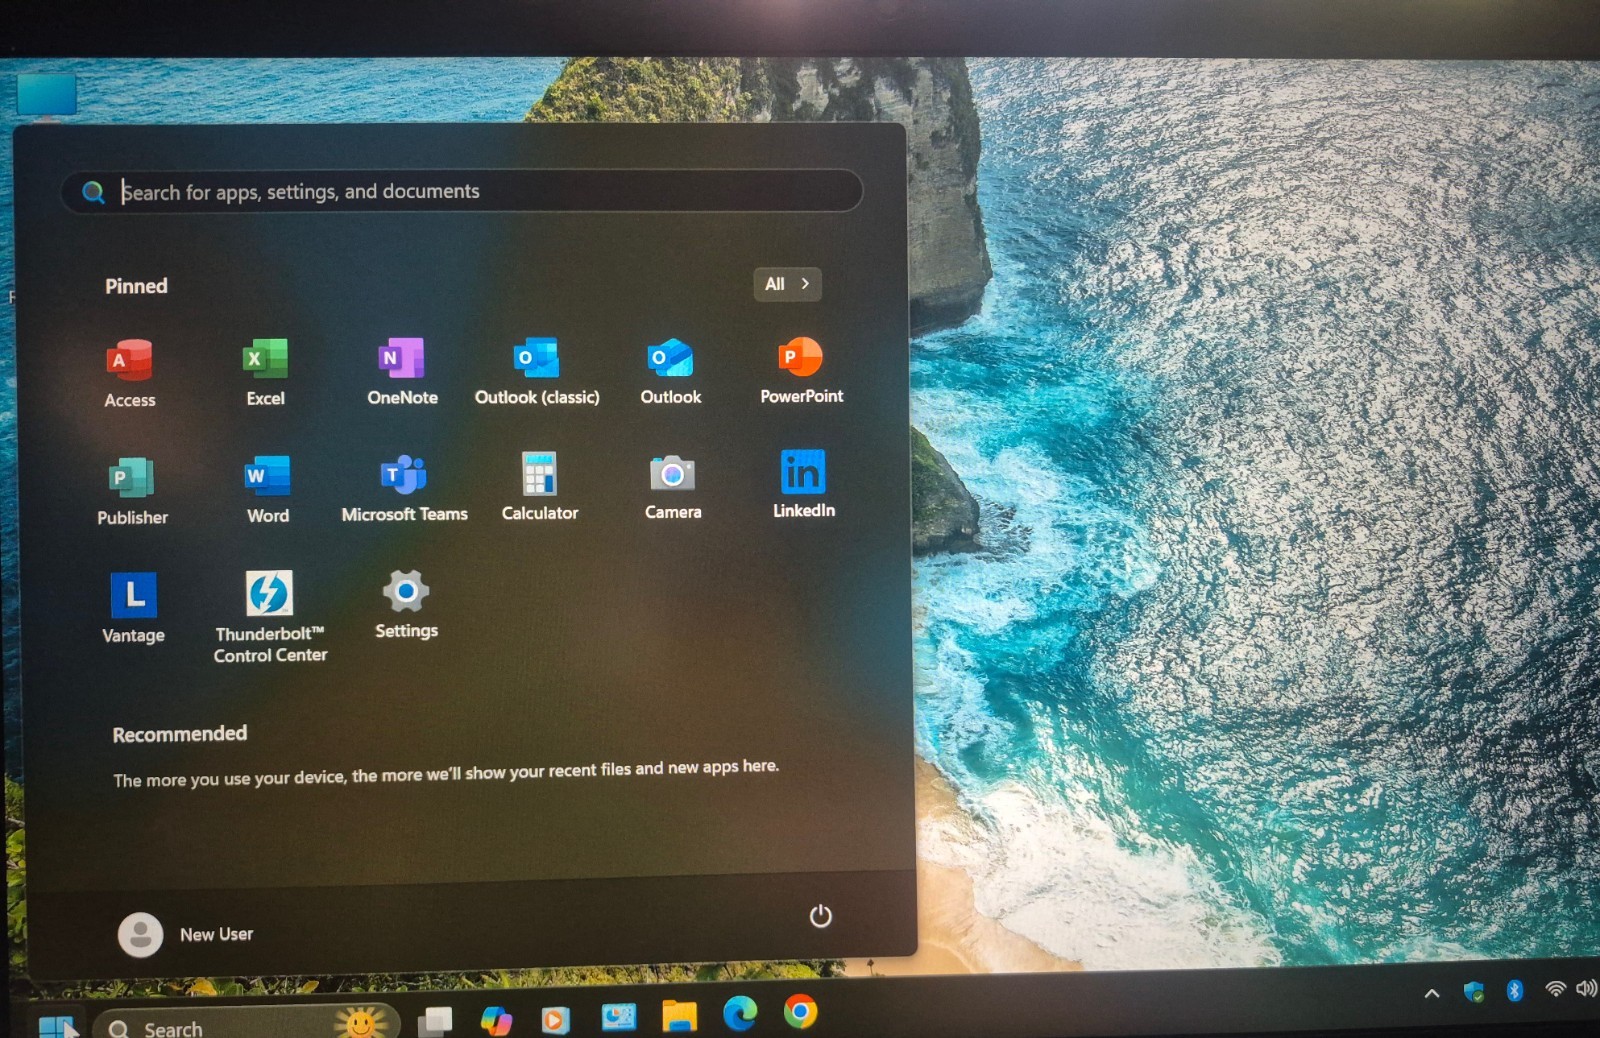This screenshot has height=1038, width=1600.
Task: Open the power options button
Action: pyautogui.click(x=820, y=916)
